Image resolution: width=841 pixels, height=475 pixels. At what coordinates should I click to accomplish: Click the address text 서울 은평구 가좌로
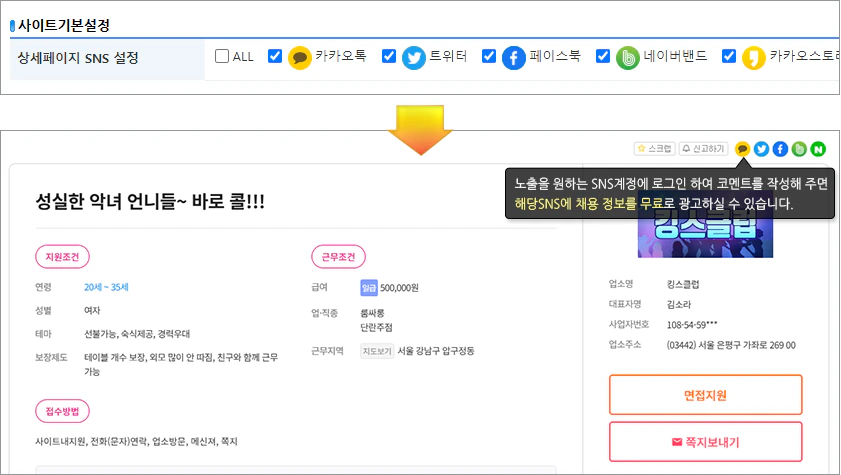point(731,345)
